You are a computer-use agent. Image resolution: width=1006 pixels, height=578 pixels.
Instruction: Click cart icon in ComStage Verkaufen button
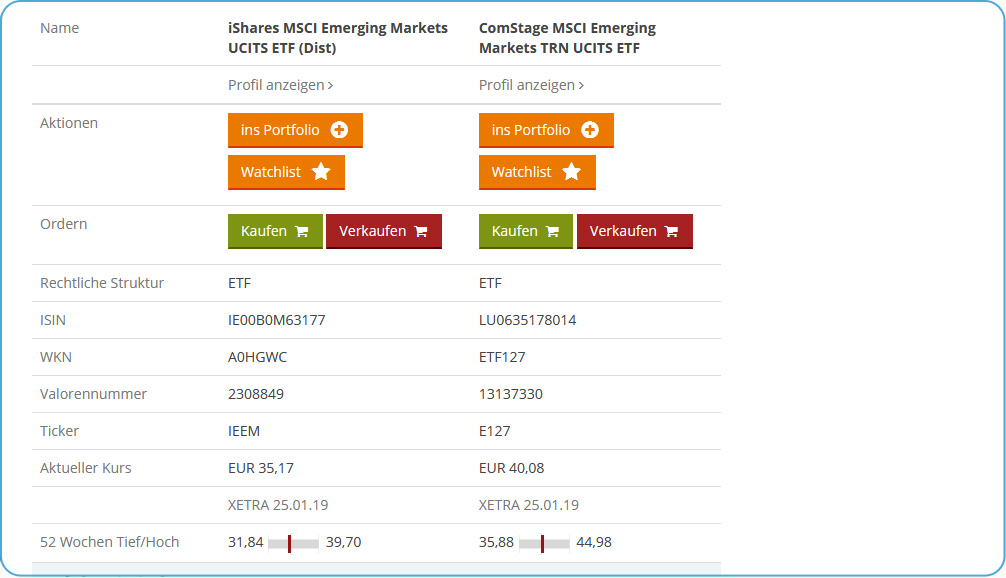pyautogui.click(x=672, y=232)
